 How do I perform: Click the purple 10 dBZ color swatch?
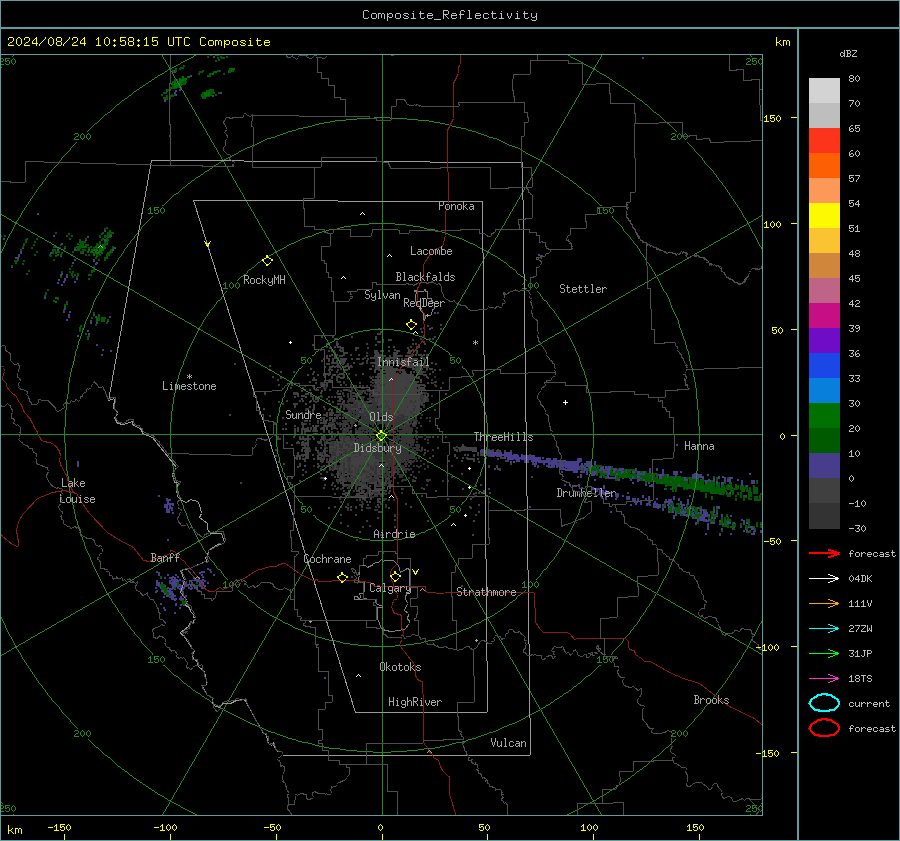coord(824,466)
